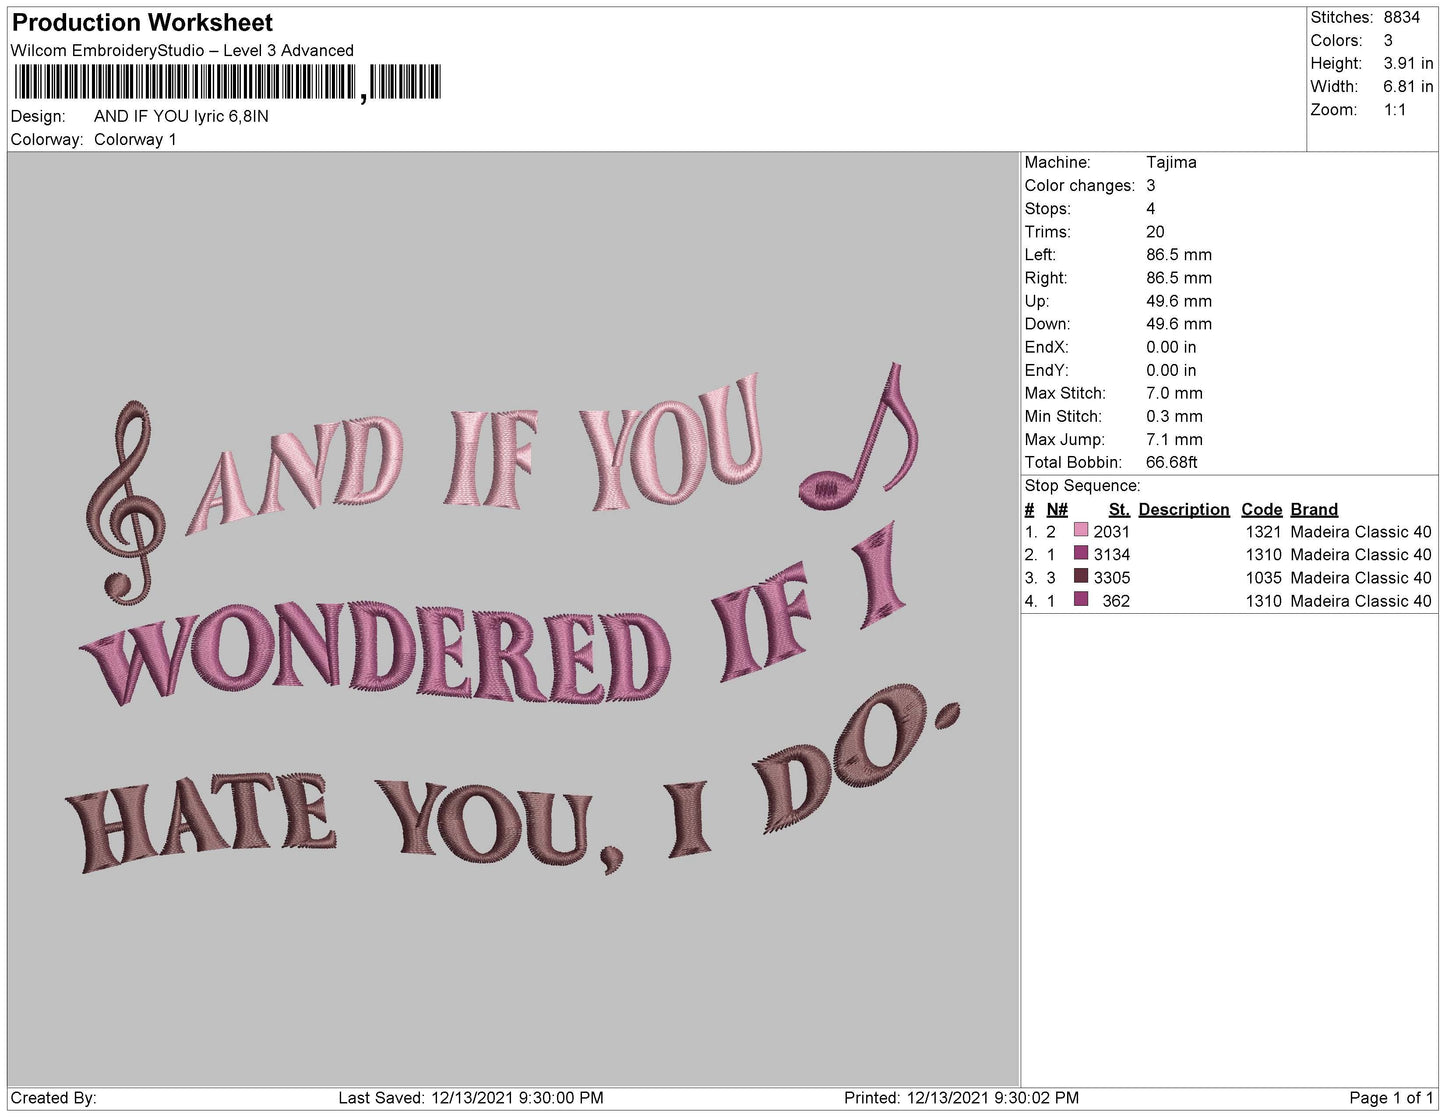Click the Brand column header

[x=1314, y=509]
